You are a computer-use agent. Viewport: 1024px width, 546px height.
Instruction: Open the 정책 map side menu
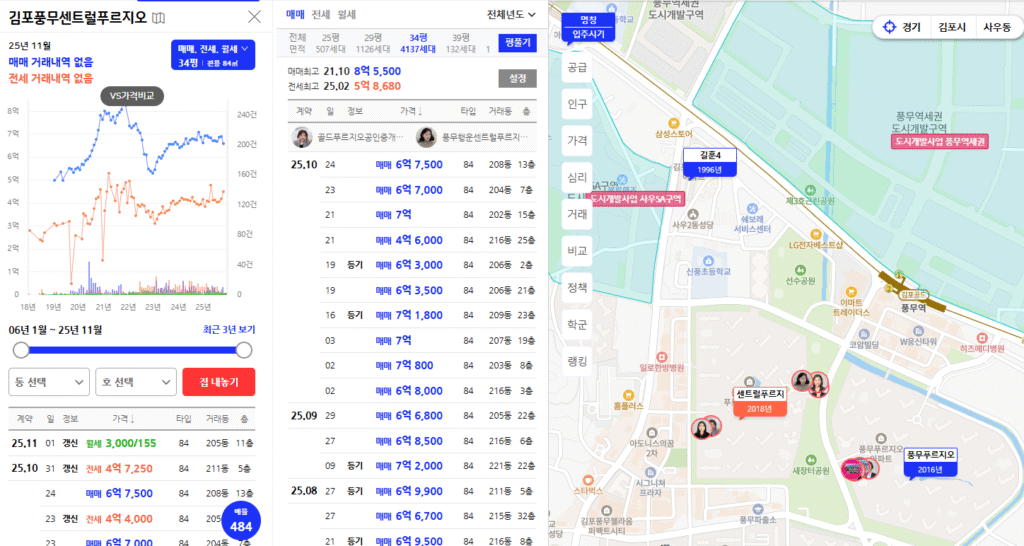tap(577, 287)
